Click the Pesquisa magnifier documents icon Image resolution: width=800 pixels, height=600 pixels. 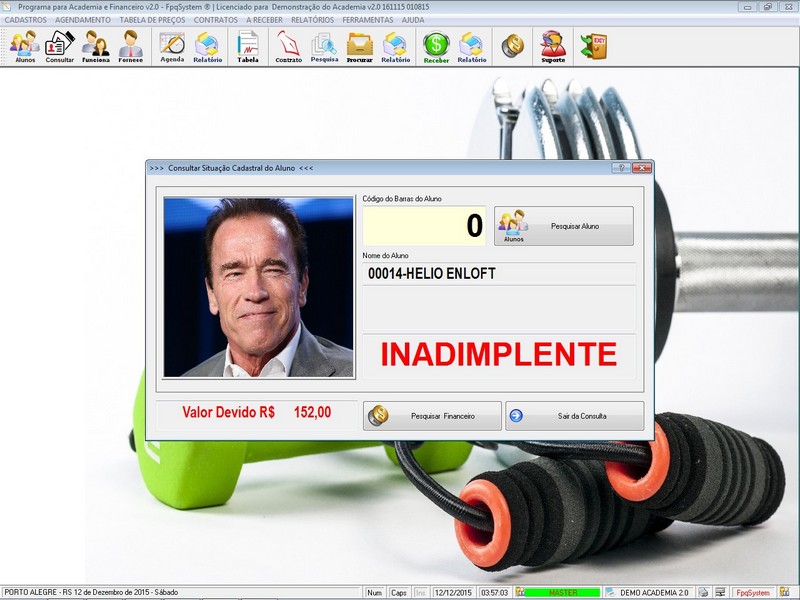tap(324, 46)
